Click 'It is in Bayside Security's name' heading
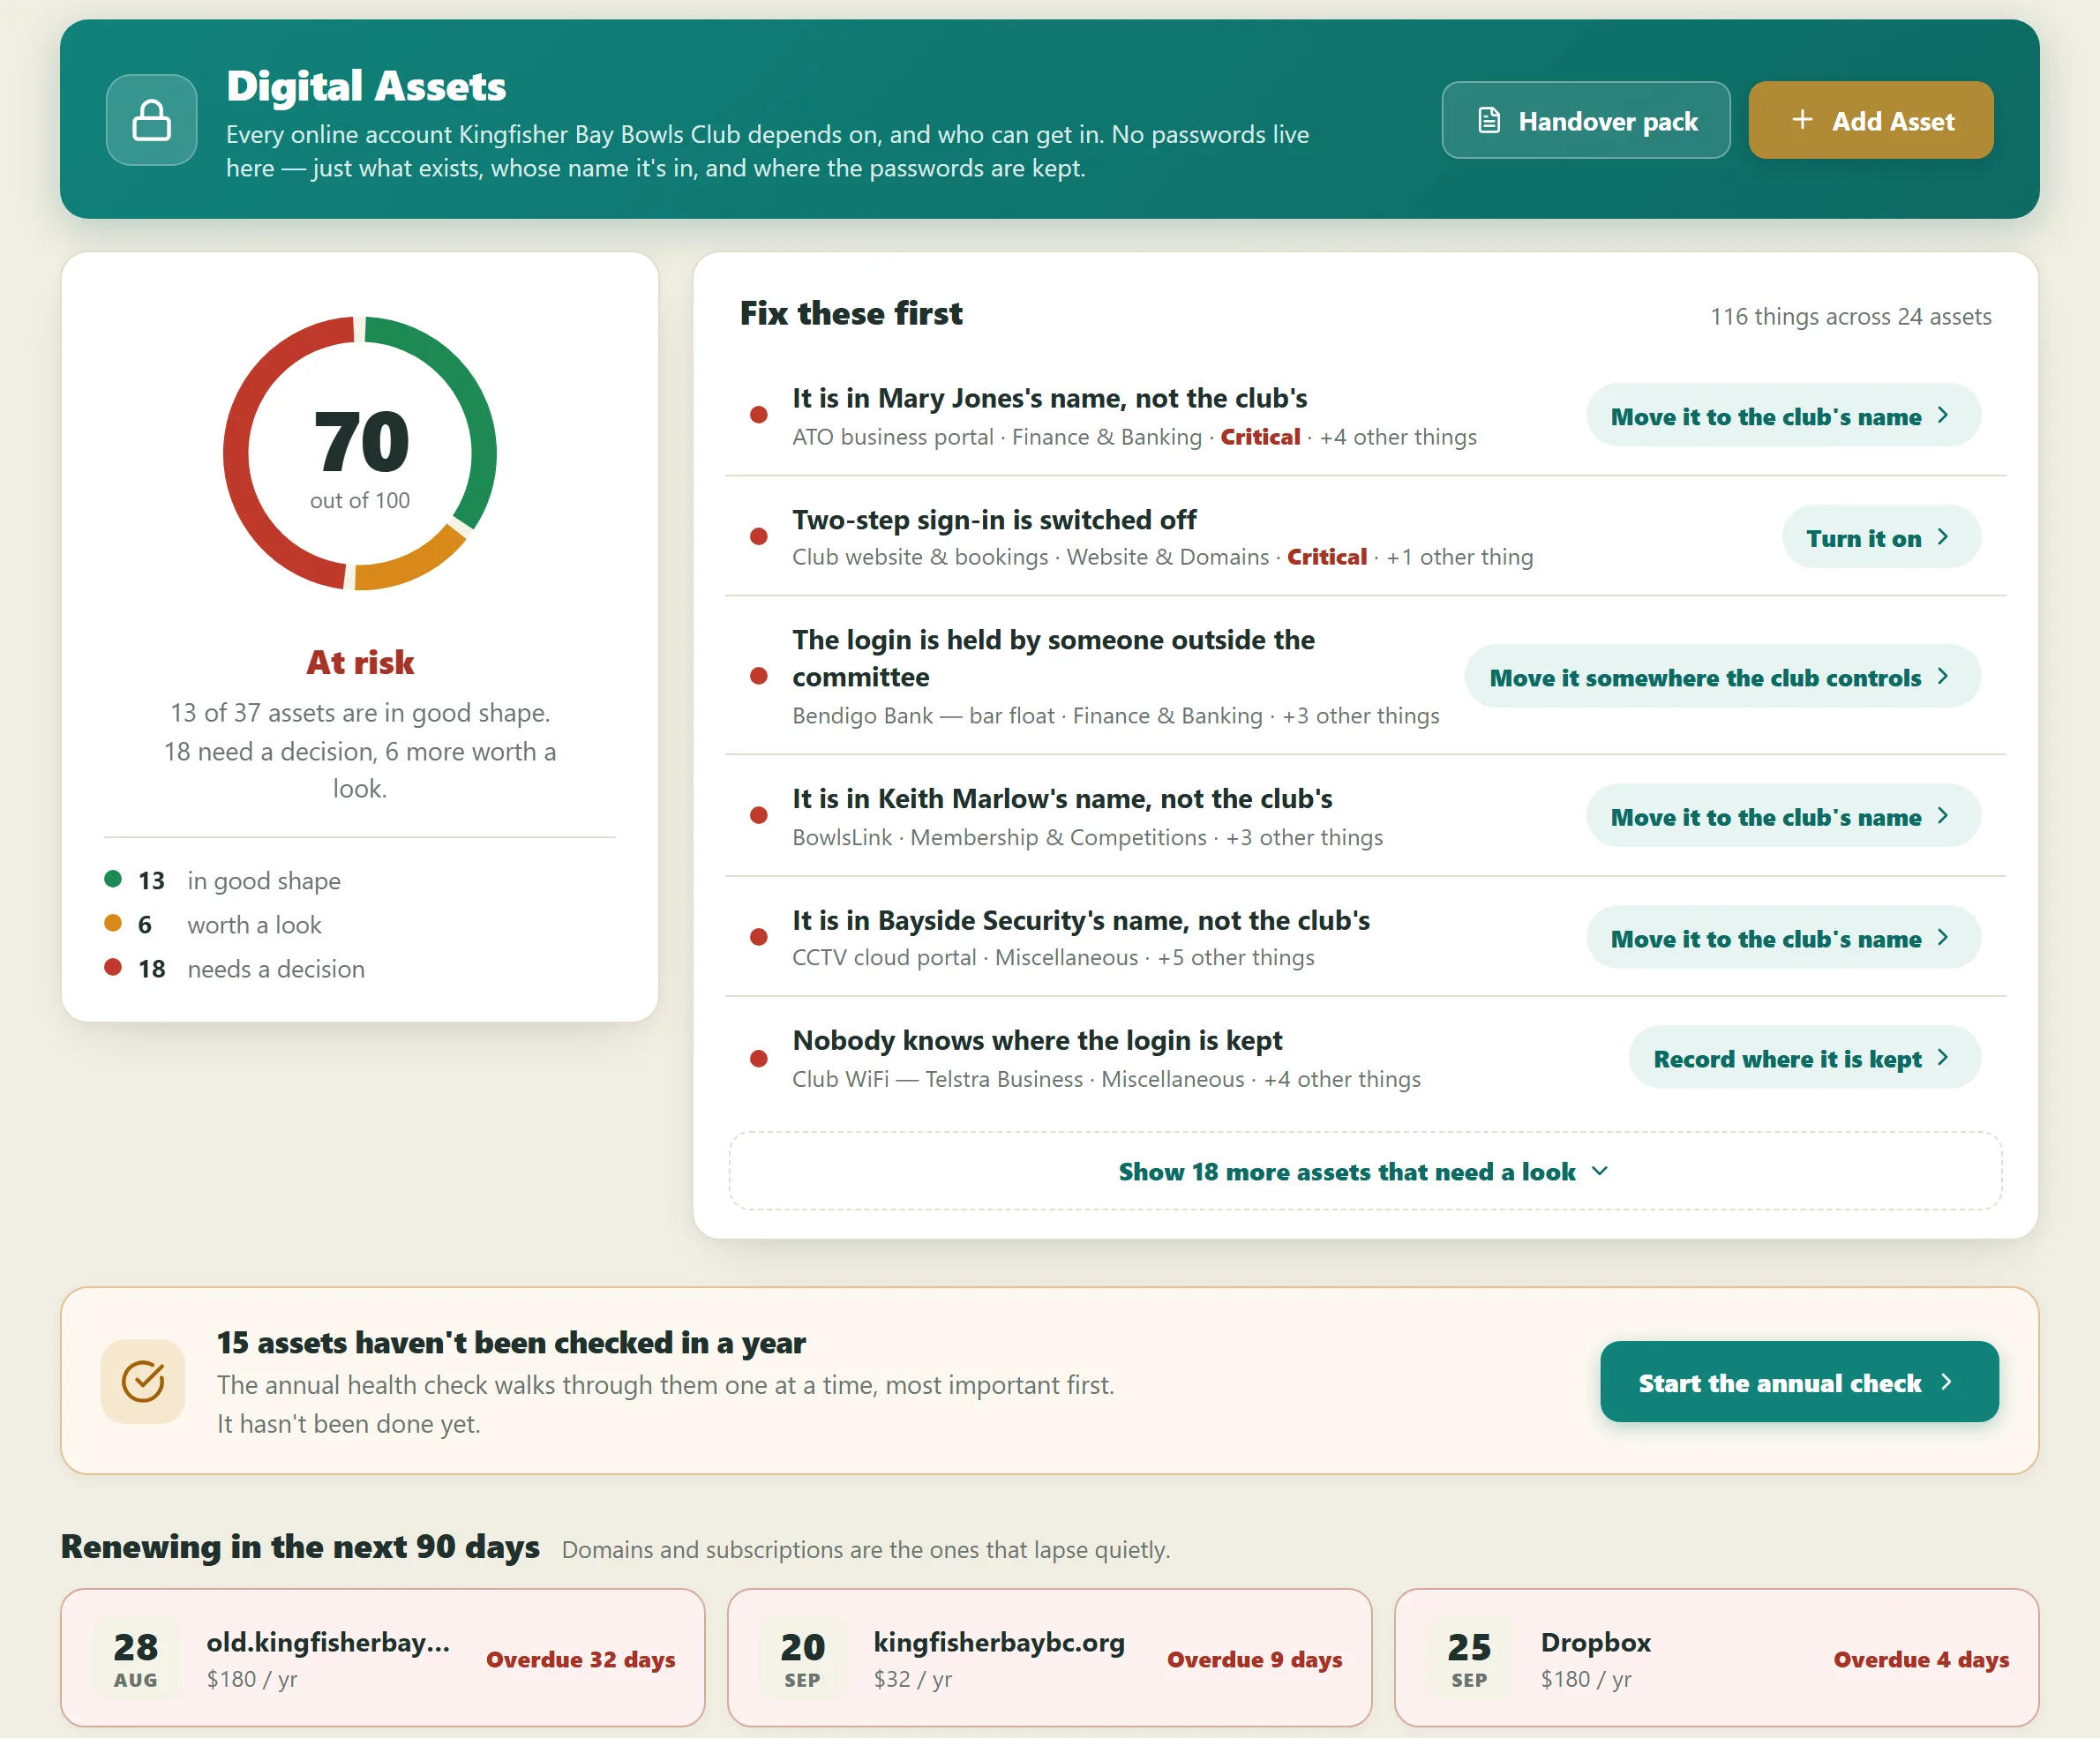The image size is (2100, 1738). point(1081,920)
